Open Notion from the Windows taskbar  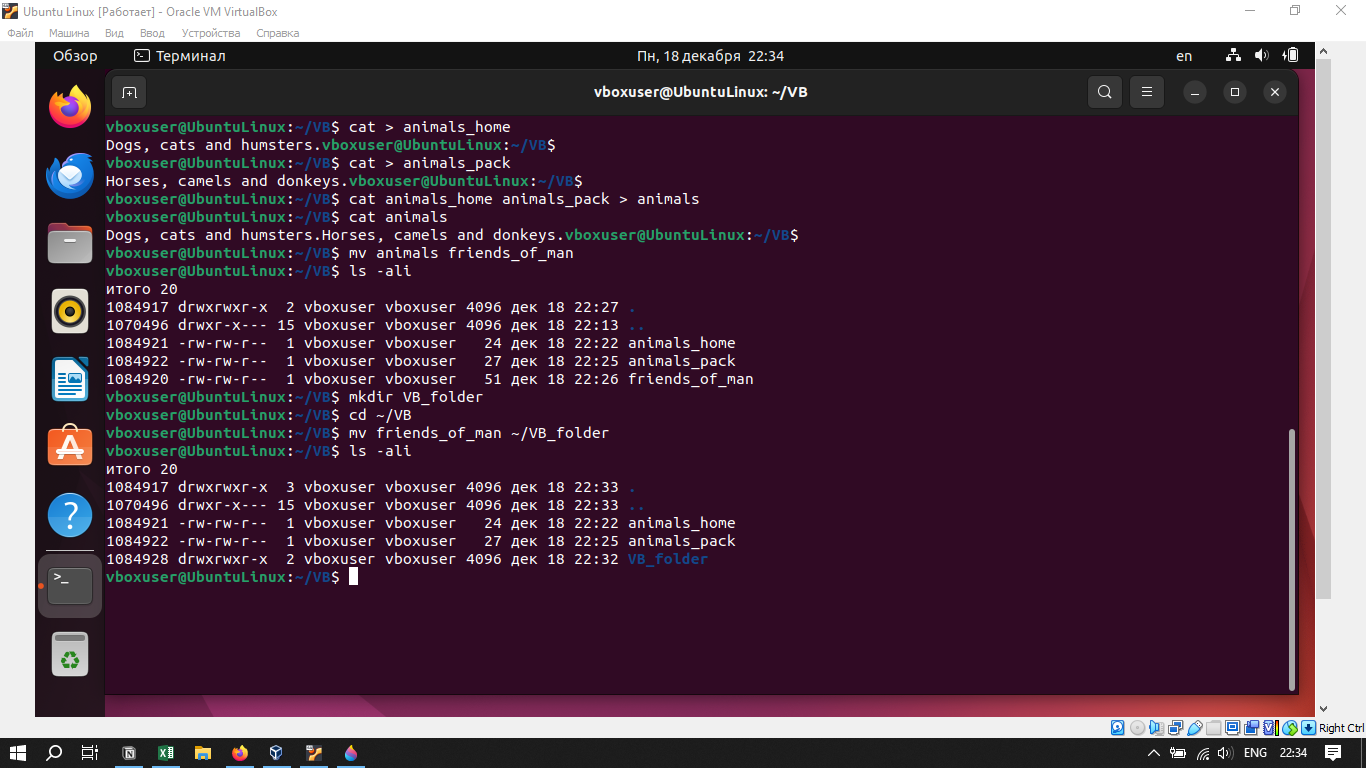tap(129, 753)
